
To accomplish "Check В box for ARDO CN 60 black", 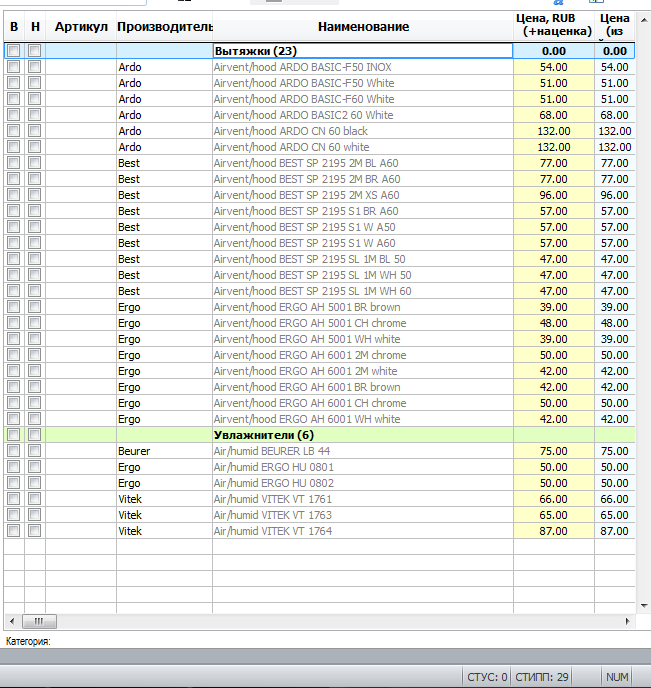I will pos(14,131).
